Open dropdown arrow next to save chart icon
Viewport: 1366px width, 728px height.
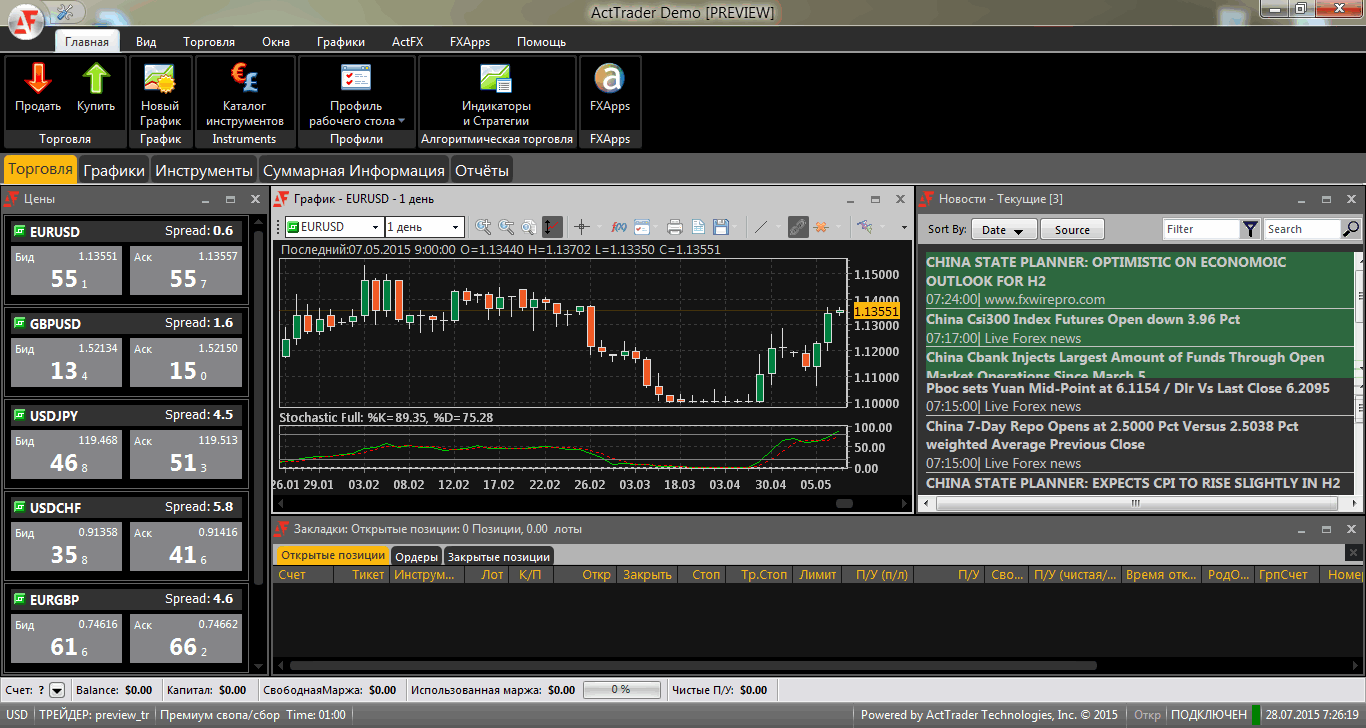click(735, 227)
